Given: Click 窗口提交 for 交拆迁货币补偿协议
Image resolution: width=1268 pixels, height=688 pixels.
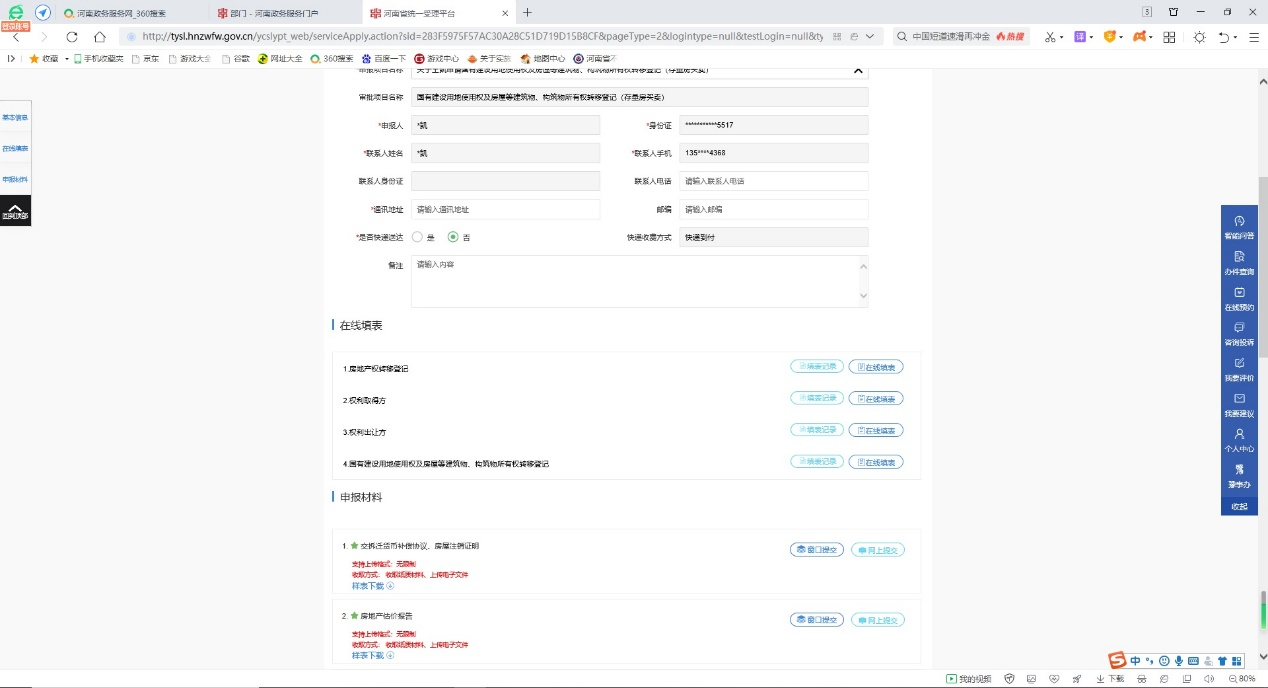Looking at the screenshot, I should pos(817,550).
